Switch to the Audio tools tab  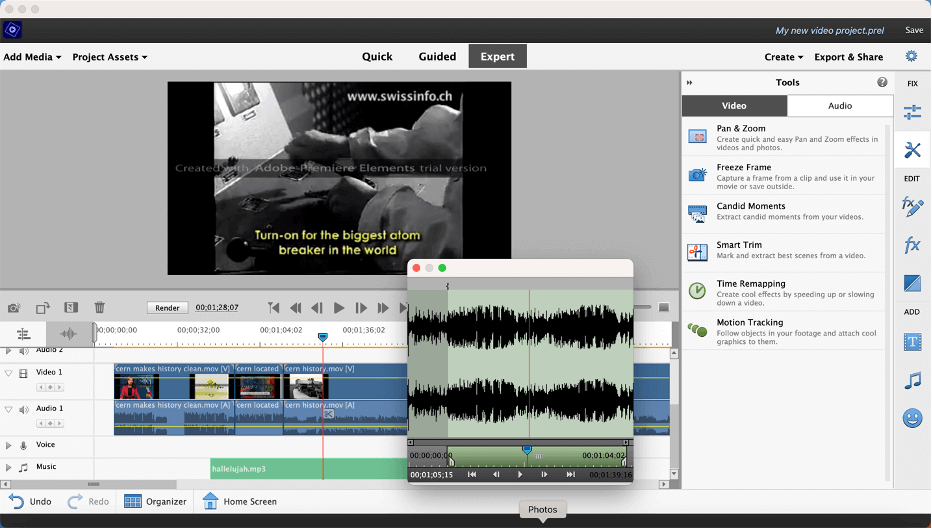(x=840, y=106)
